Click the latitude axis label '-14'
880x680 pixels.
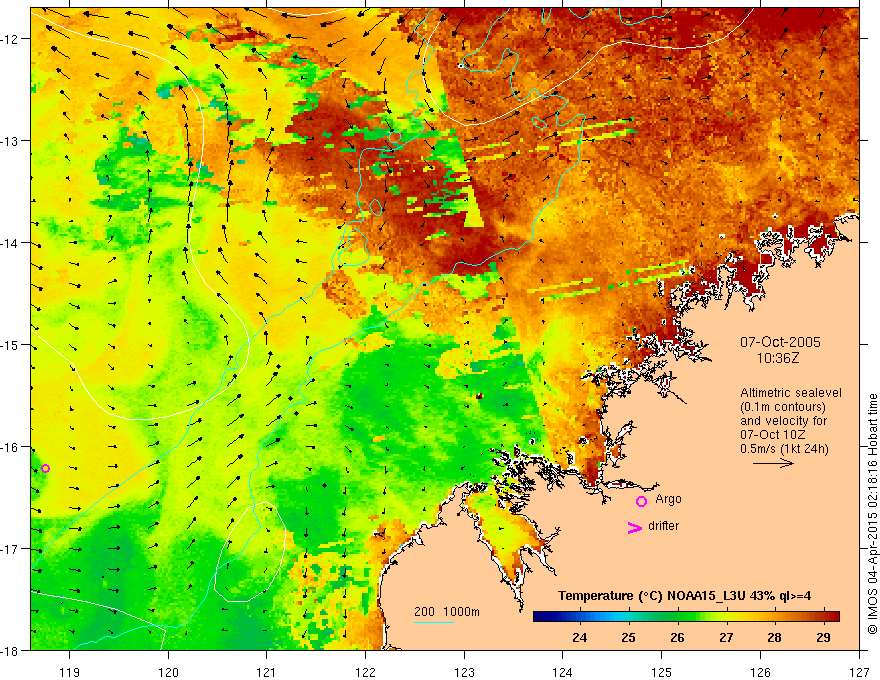pos(10,242)
